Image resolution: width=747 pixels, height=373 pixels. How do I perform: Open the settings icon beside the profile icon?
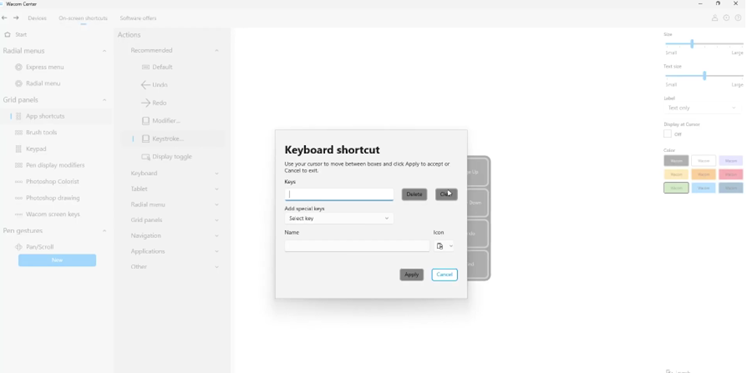point(726,18)
